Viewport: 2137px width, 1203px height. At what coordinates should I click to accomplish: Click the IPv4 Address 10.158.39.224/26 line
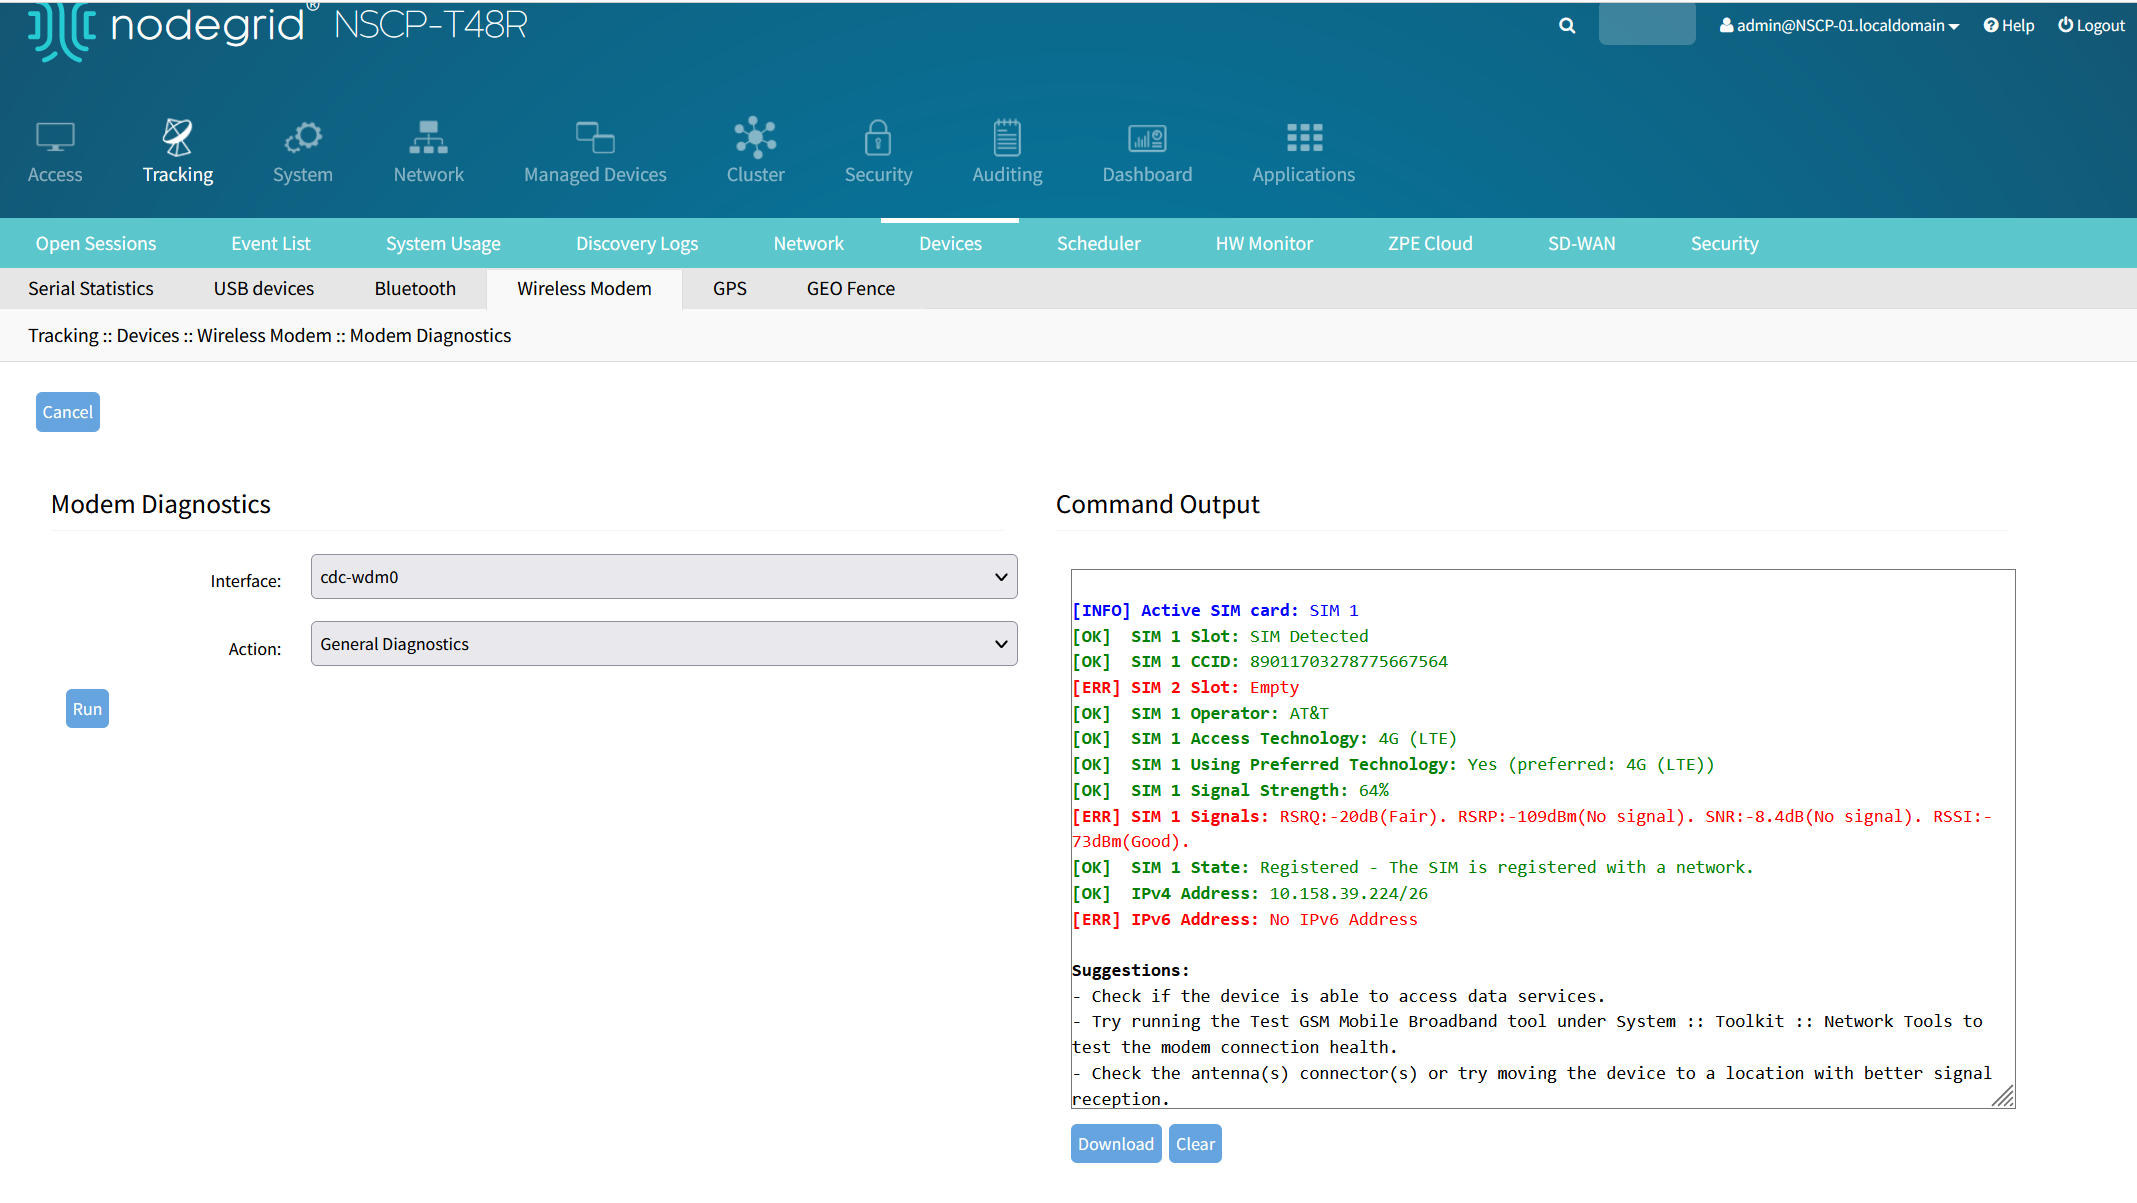1250,894
